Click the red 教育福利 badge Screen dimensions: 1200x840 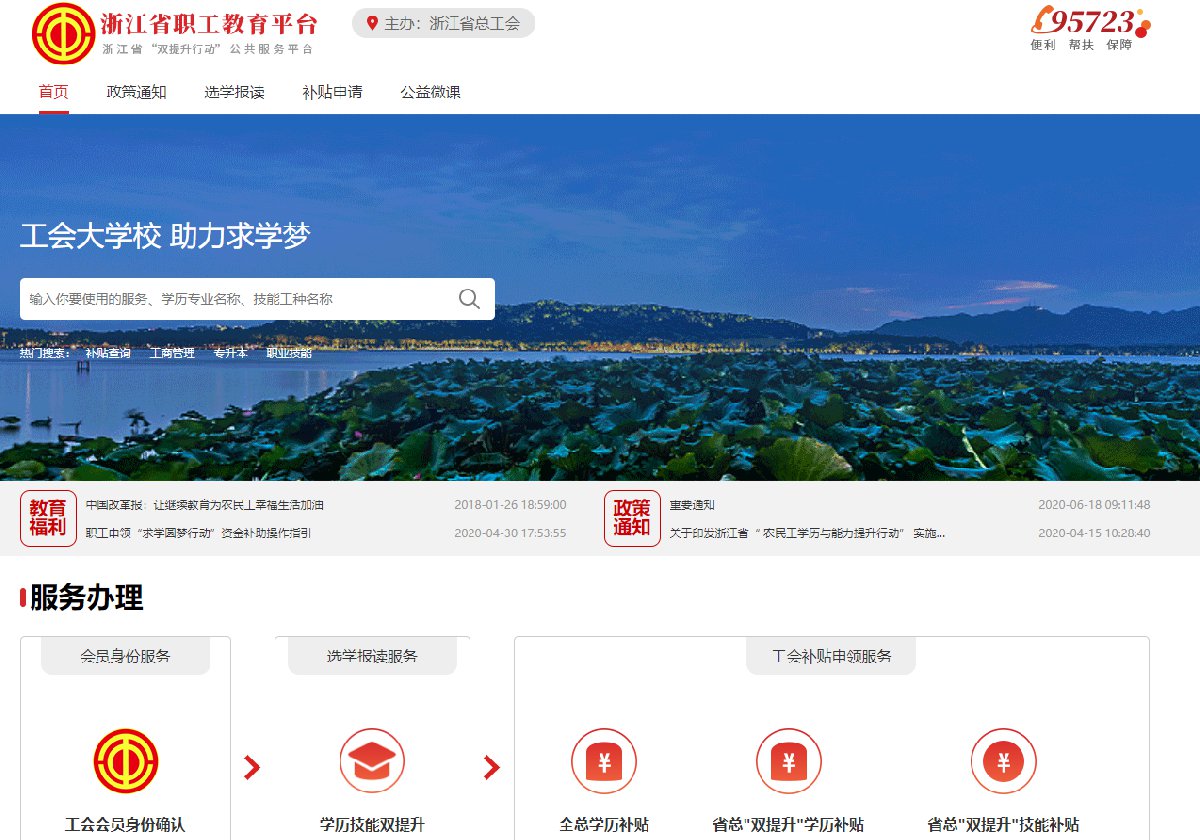click(48, 518)
